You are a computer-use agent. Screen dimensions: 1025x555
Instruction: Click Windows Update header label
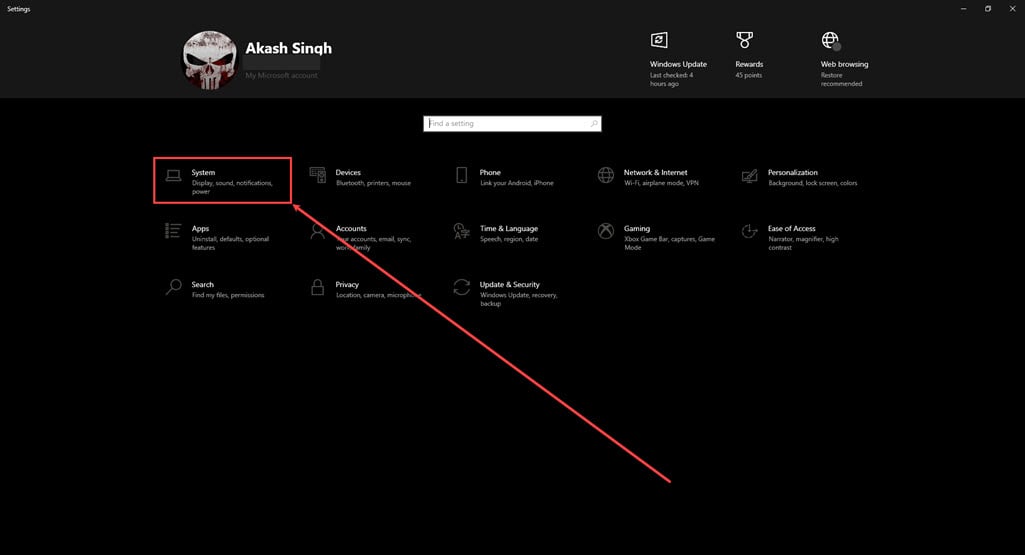tap(678, 64)
